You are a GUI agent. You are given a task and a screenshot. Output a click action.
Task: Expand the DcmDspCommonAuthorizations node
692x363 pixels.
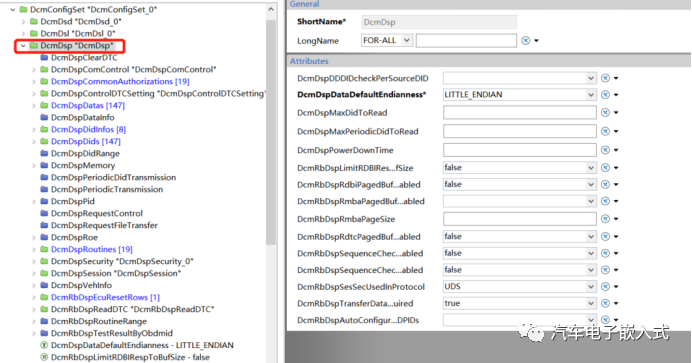34,82
